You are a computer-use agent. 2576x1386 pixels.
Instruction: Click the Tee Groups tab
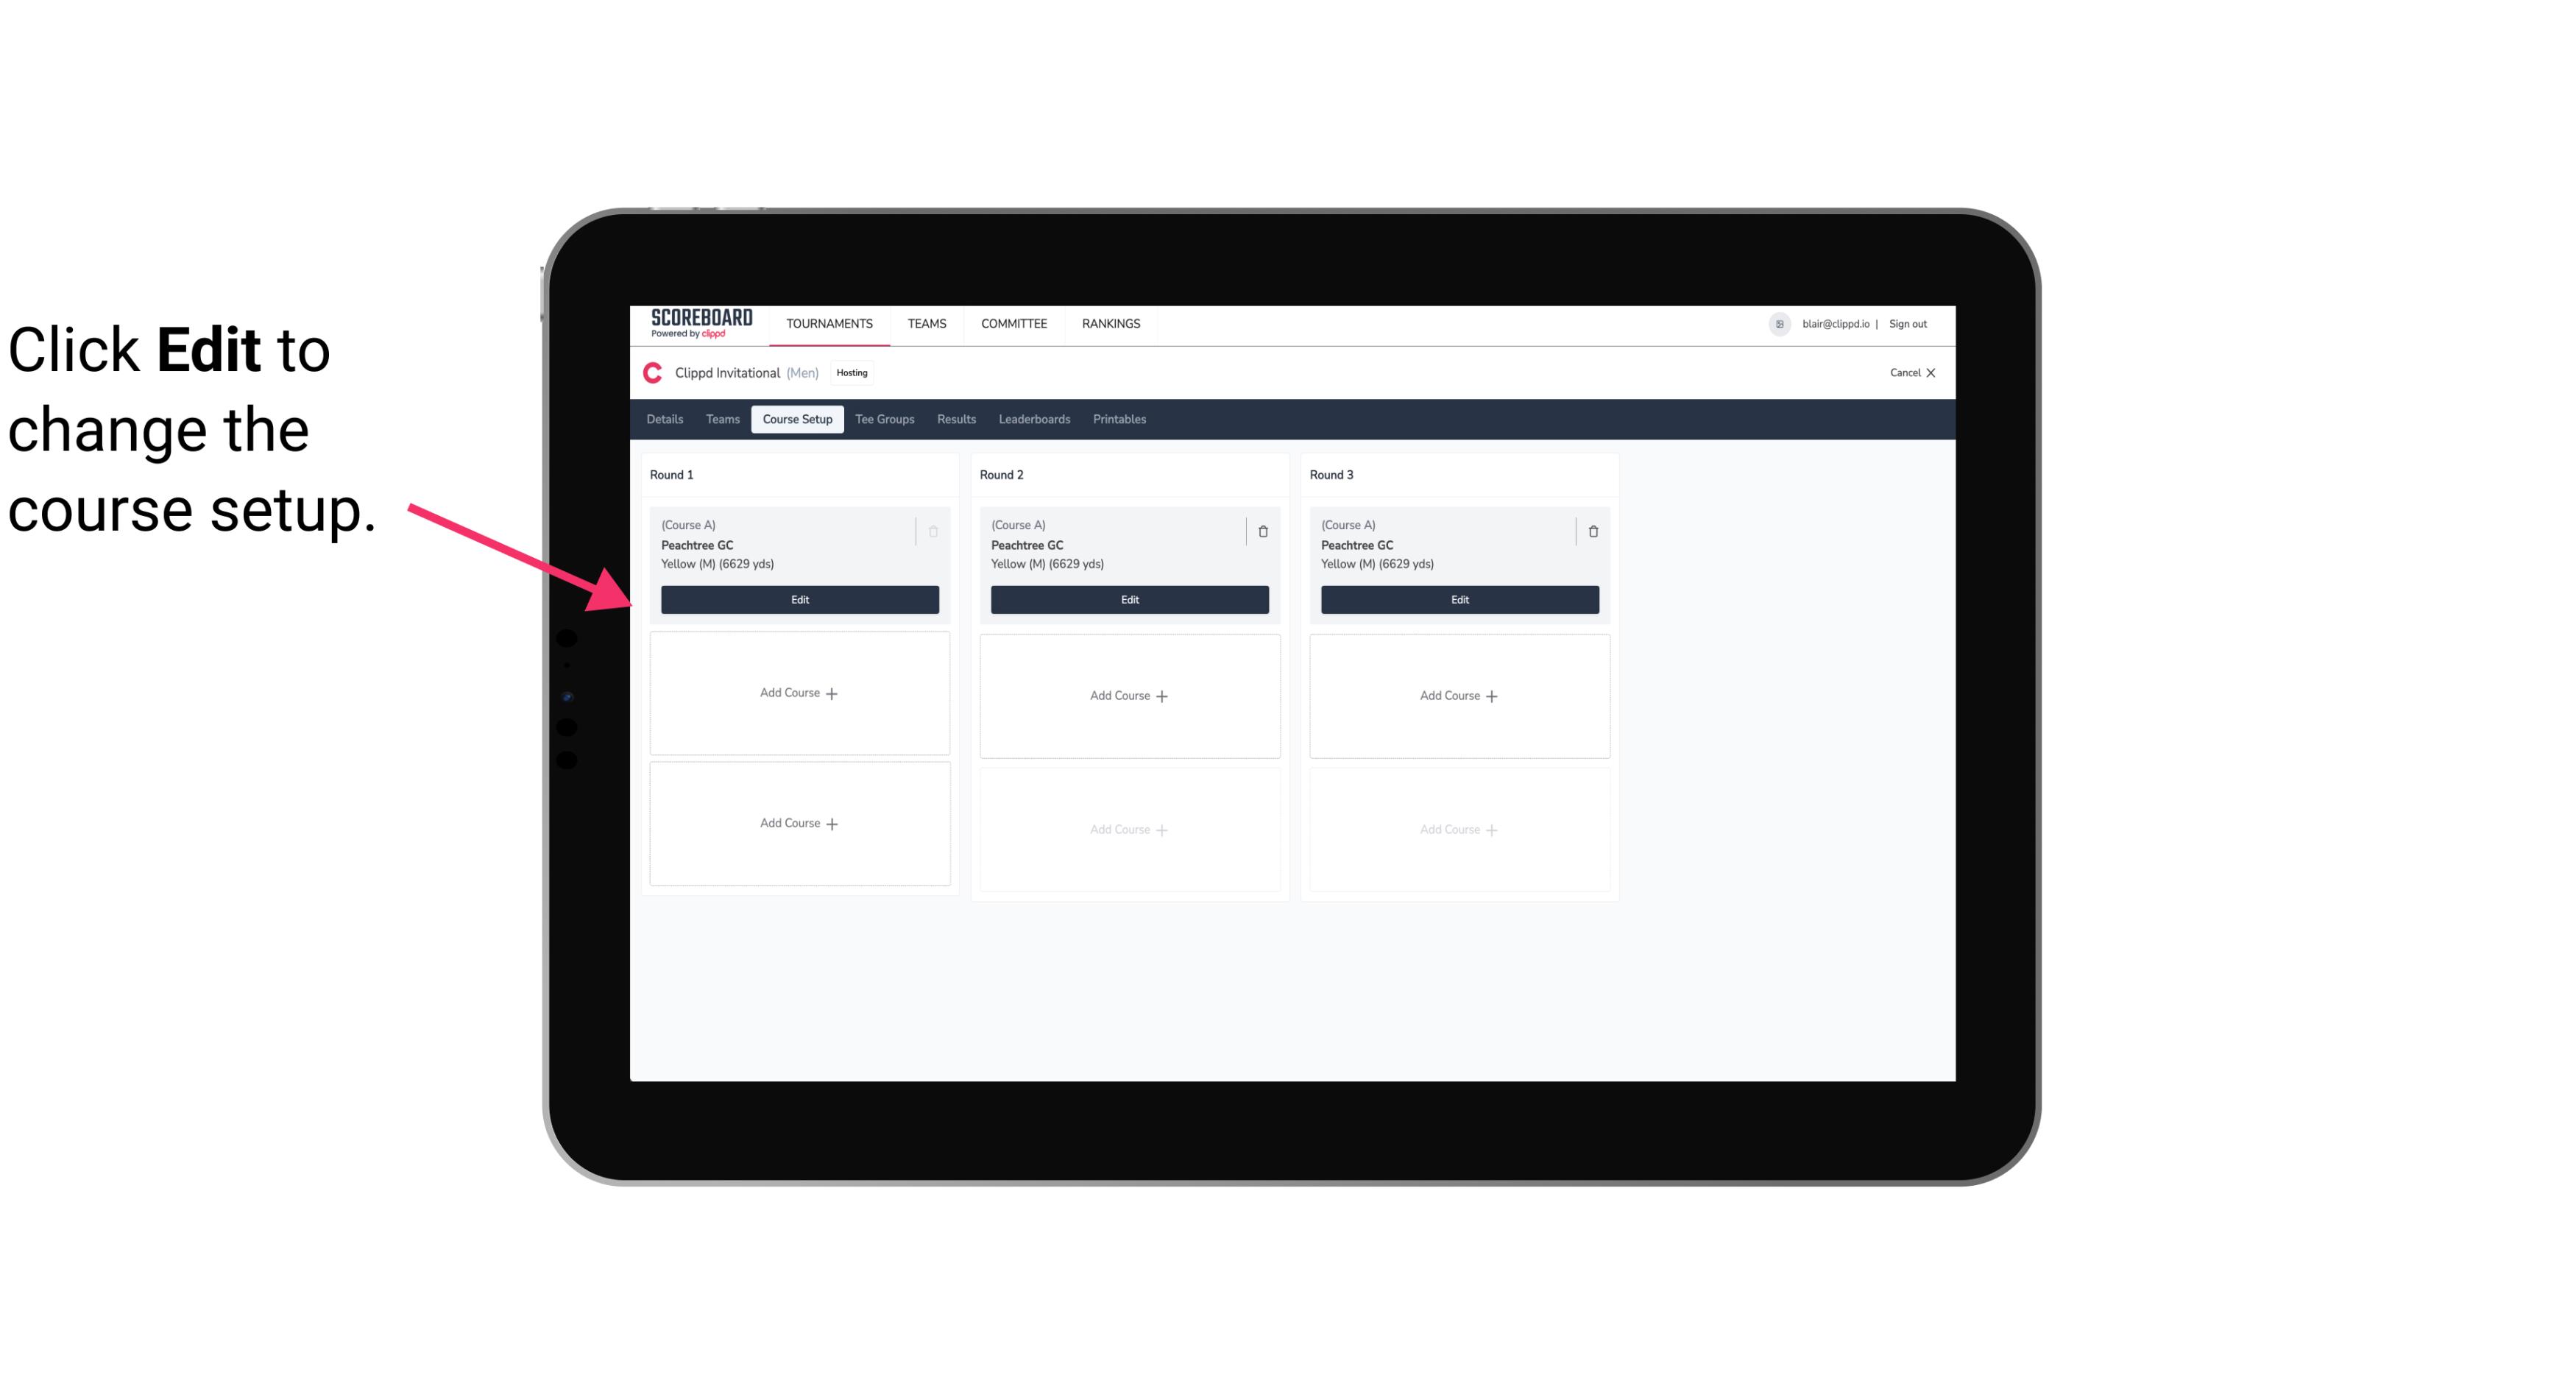pyautogui.click(x=884, y=420)
